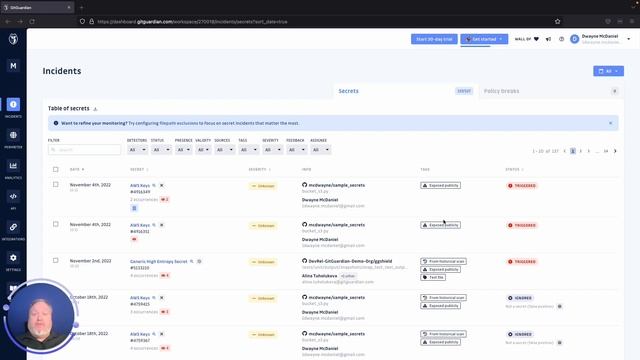Open the Severity filter dropdown
Image resolution: width=640 pixels, height=360 pixels.
[273, 150]
